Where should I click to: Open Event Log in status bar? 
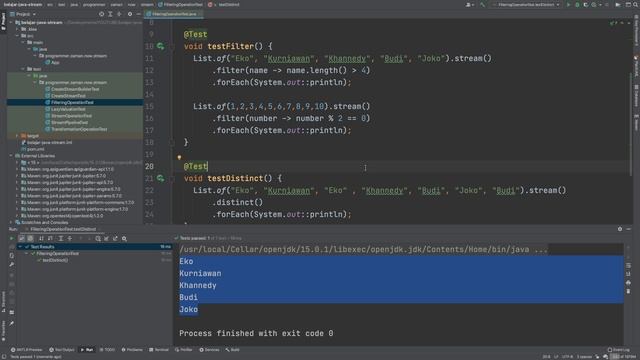[619, 350]
